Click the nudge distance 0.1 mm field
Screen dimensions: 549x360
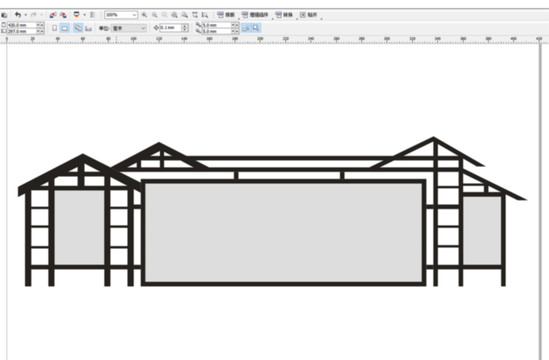(x=171, y=28)
